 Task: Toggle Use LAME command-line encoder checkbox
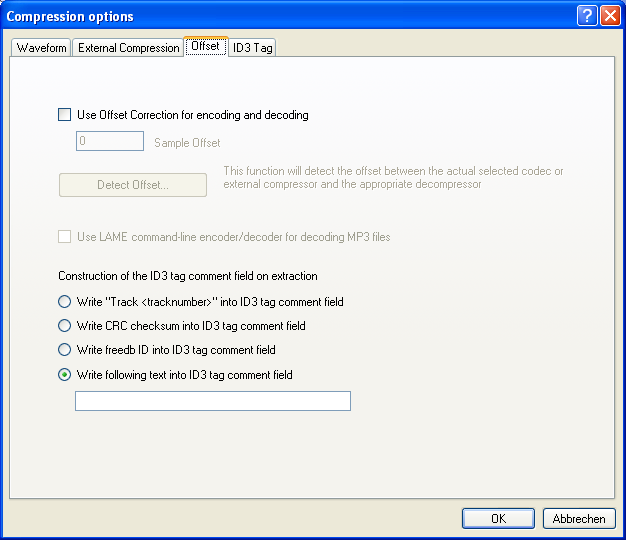(66, 237)
